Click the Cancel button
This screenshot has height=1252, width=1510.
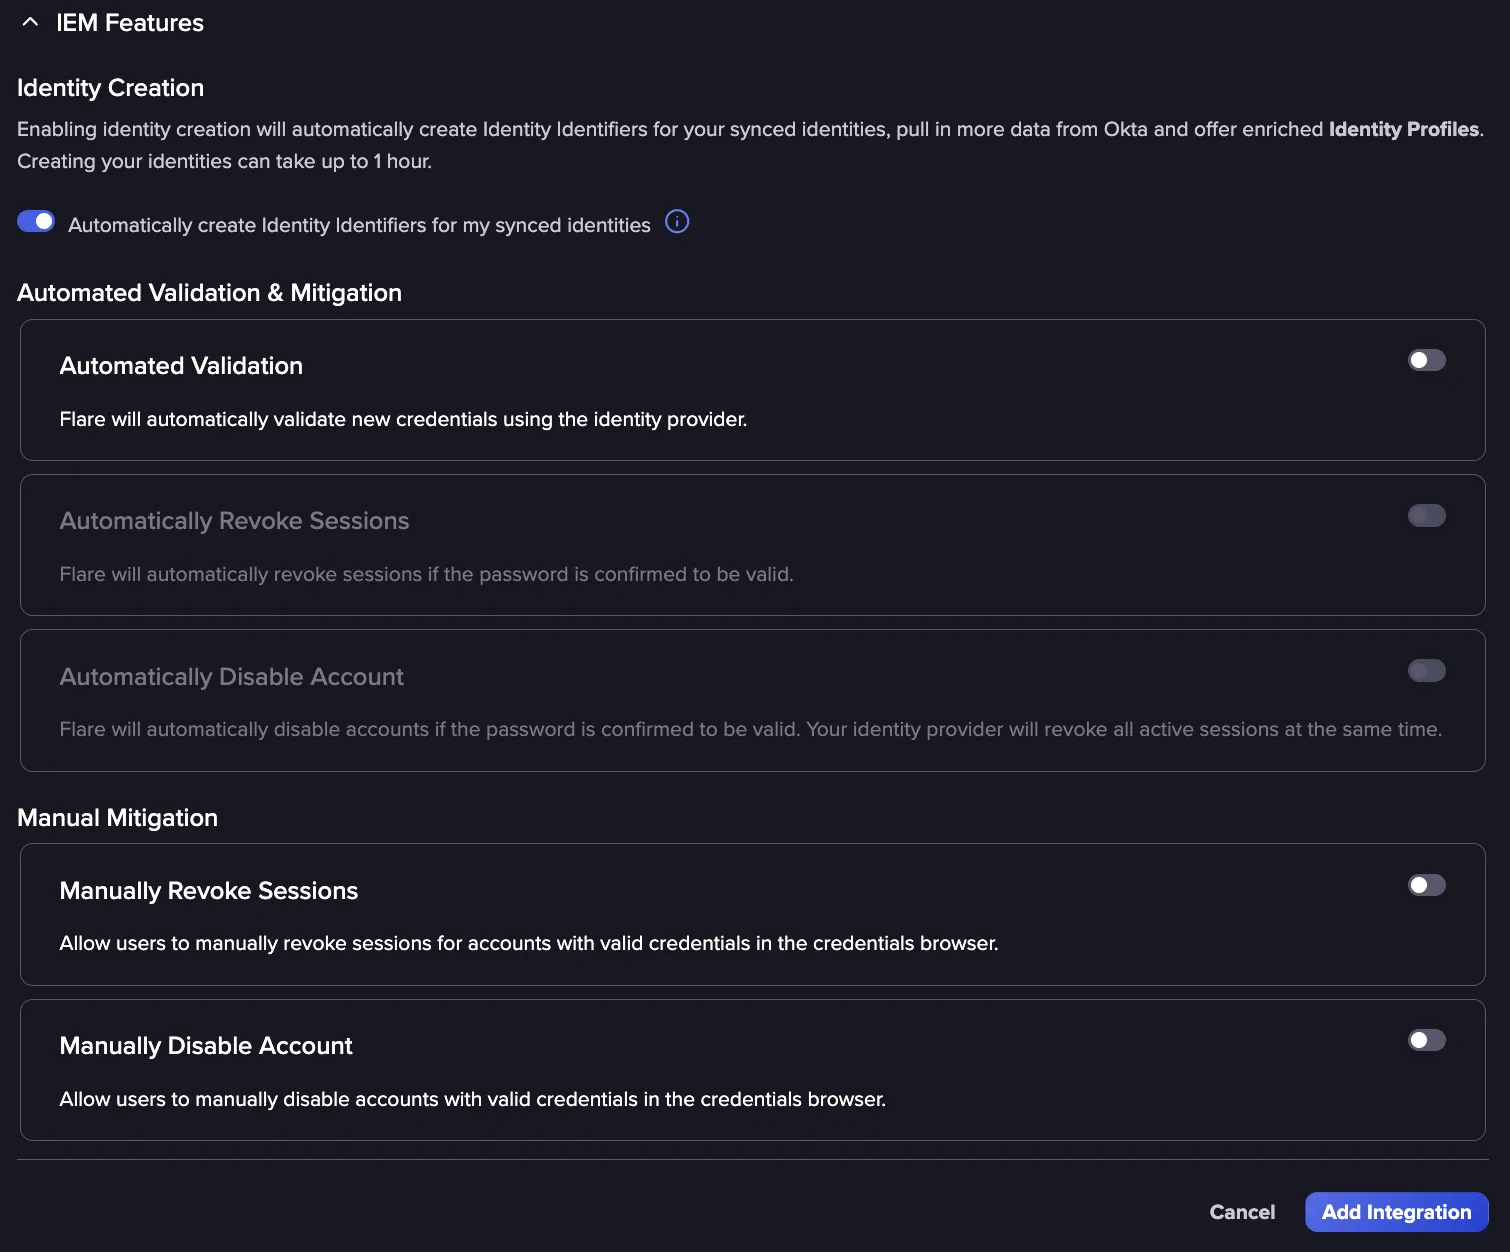pyautogui.click(x=1242, y=1212)
